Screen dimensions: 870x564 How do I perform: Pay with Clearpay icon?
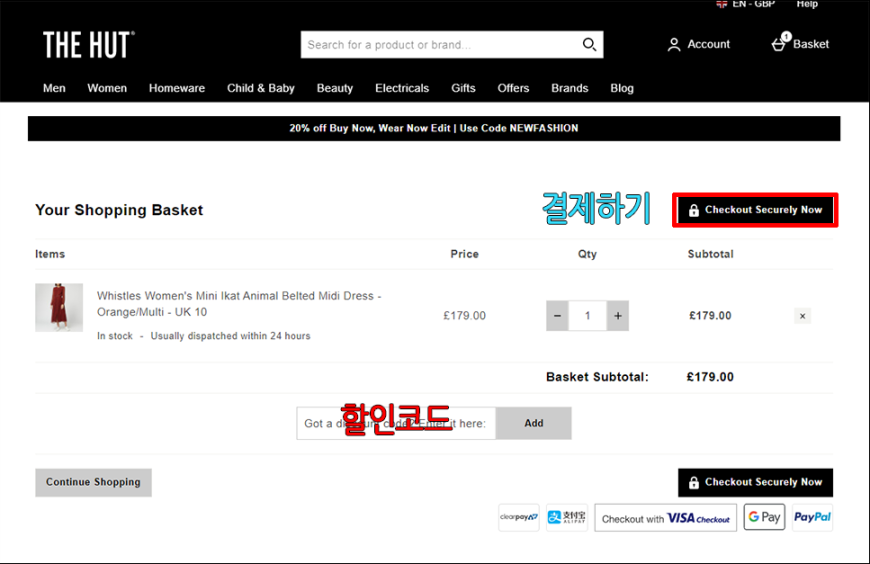pos(519,517)
